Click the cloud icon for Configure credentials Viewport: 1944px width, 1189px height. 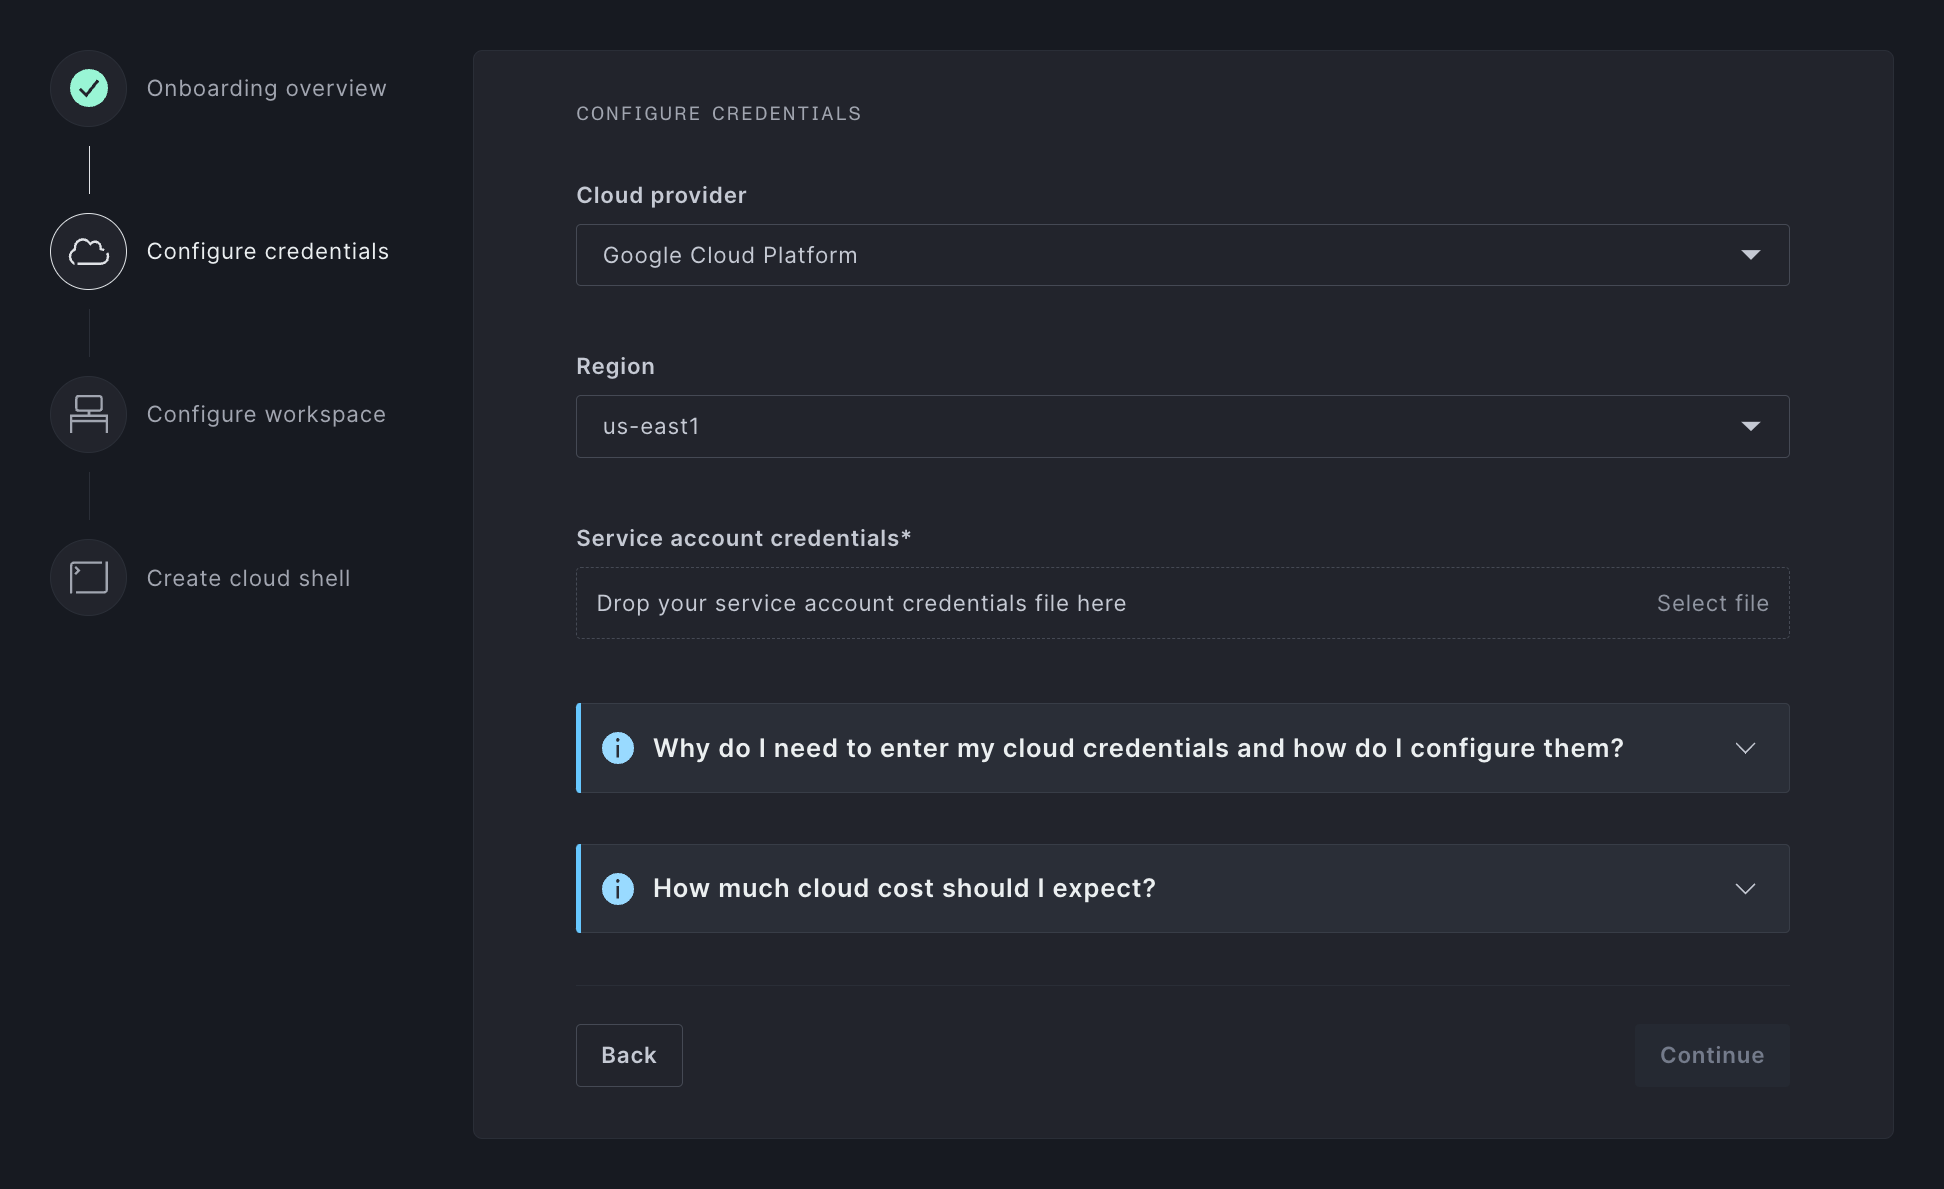click(89, 251)
